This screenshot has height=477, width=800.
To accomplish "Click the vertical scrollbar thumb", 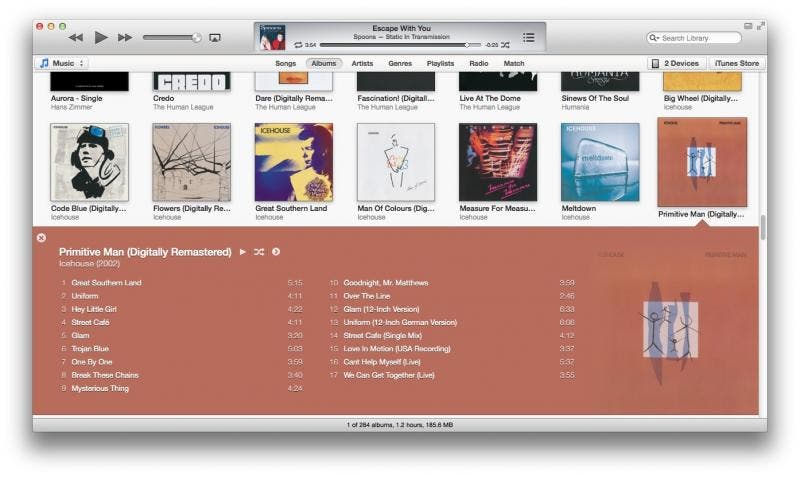I will (x=763, y=228).
